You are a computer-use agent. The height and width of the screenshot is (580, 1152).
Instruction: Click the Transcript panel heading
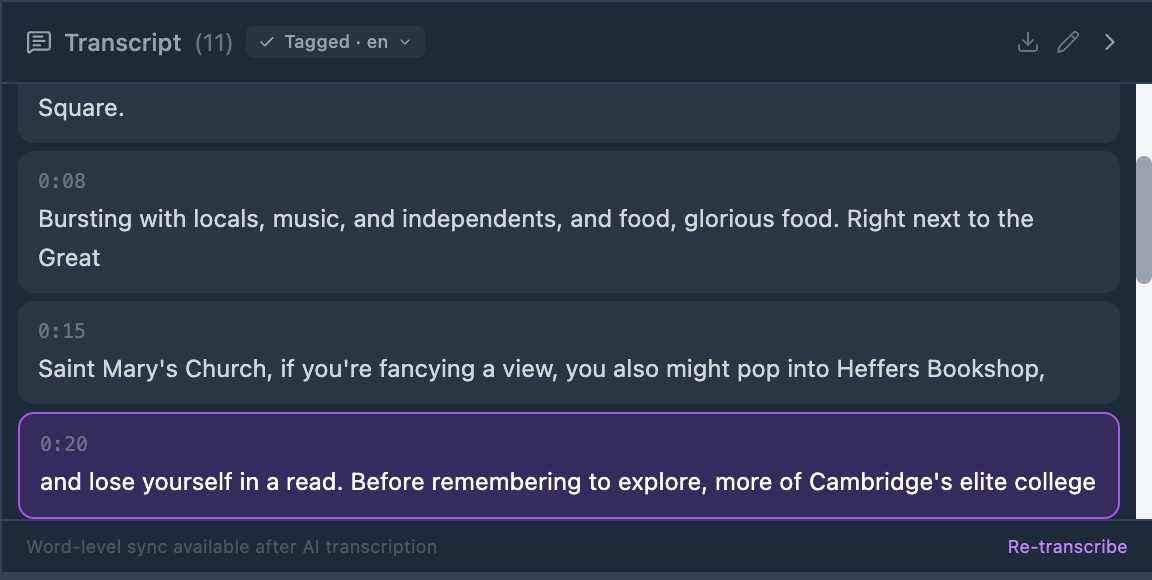[x=123, y=43]
